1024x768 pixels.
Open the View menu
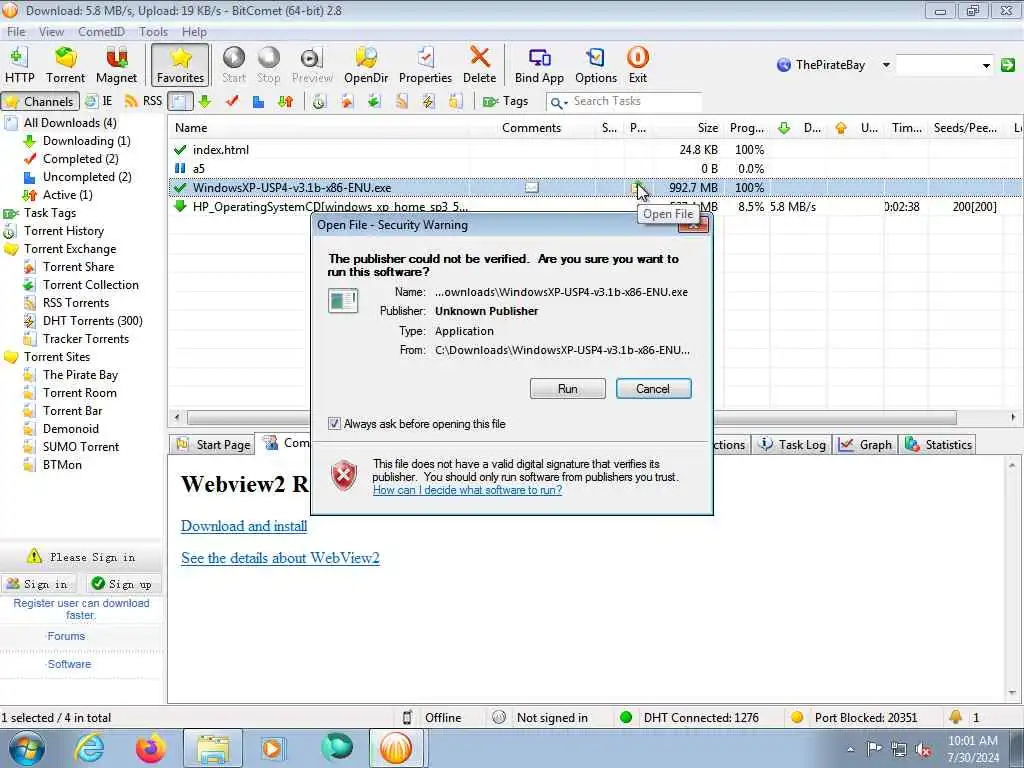[51, 31]
